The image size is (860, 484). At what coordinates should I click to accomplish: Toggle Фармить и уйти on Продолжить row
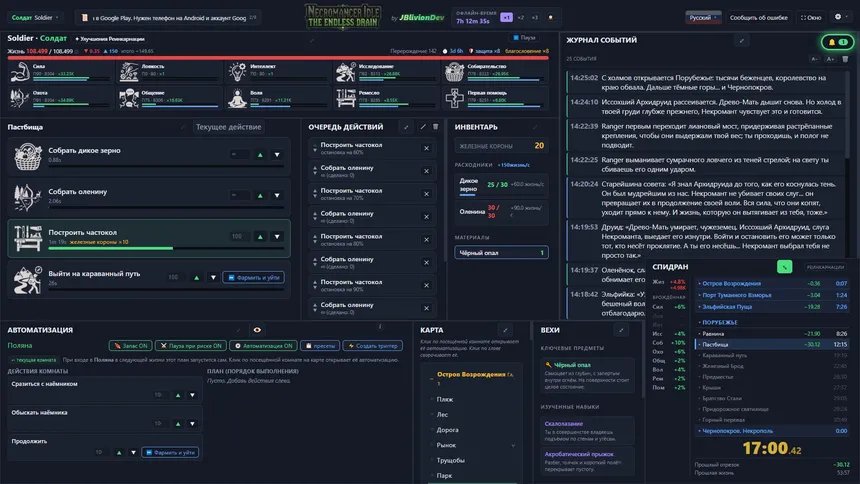point(171,453)
